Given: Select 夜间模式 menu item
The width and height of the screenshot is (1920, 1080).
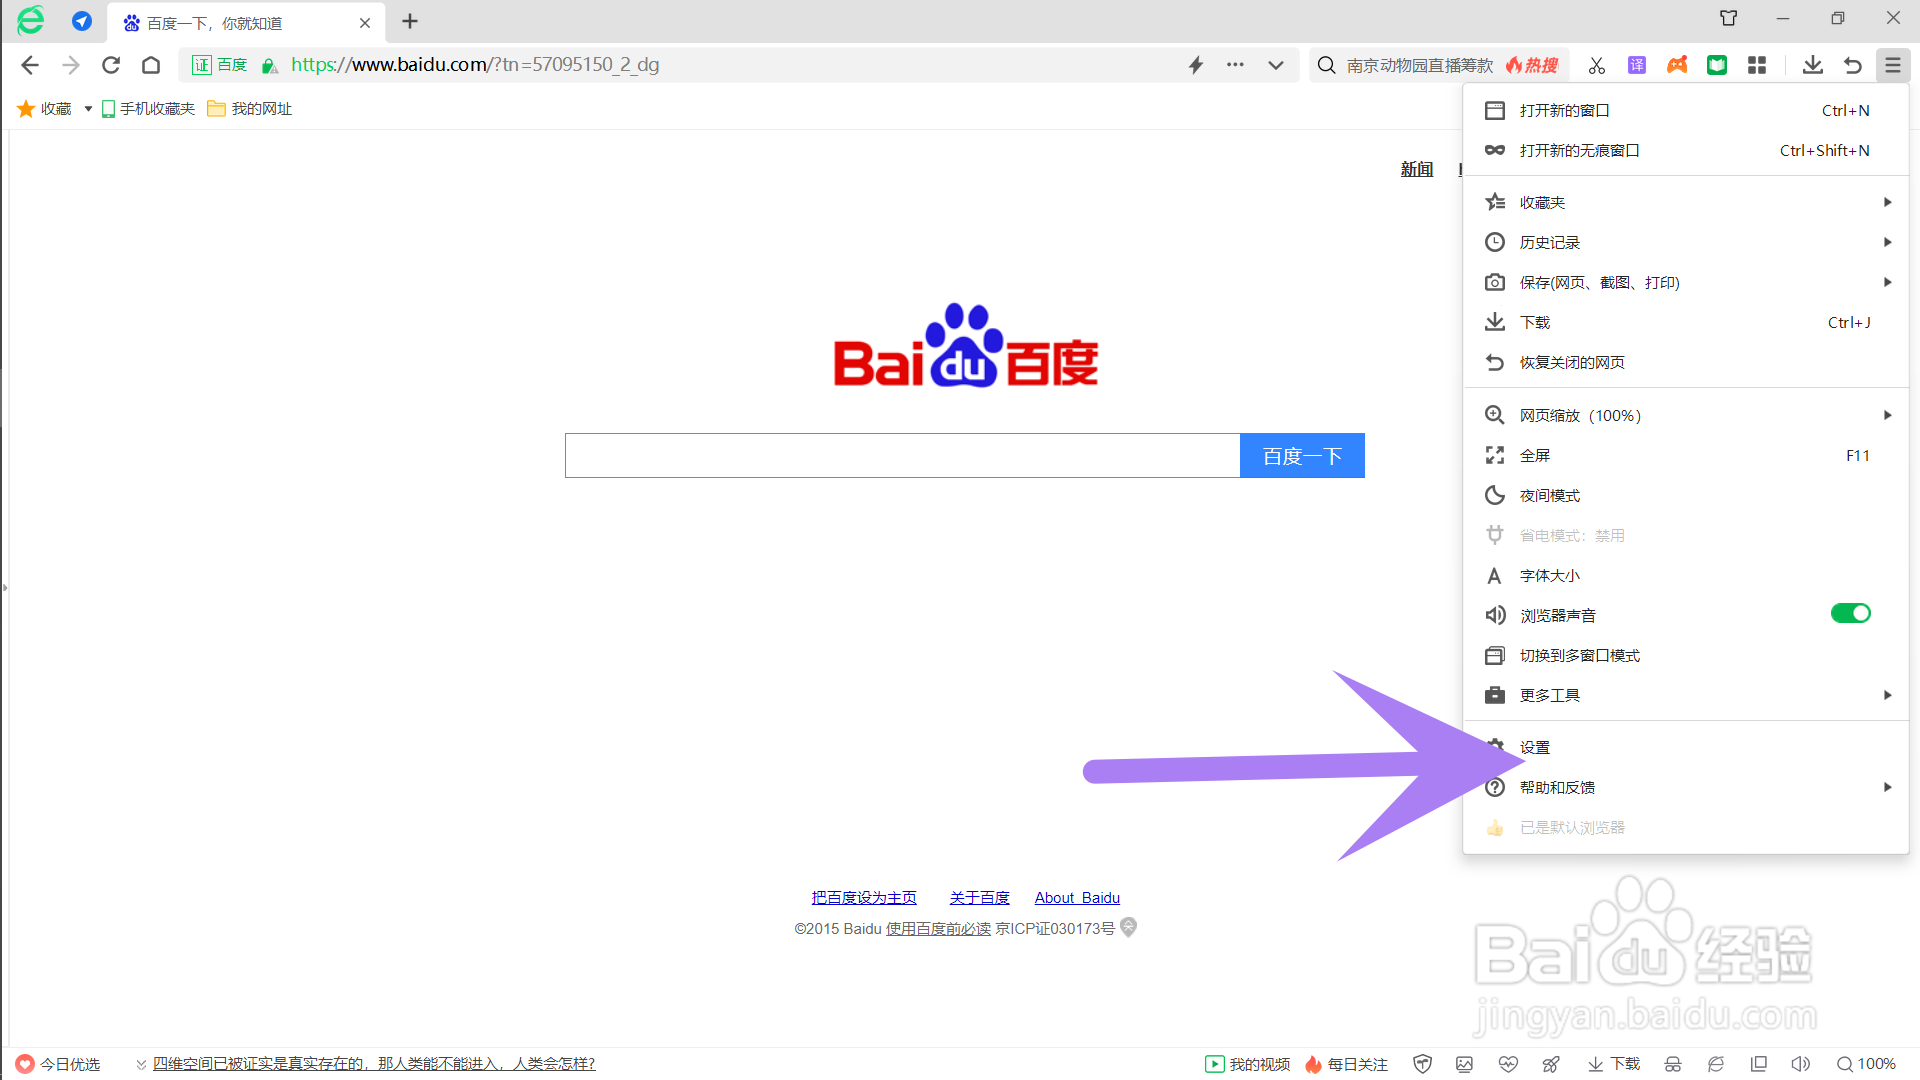Looking at the screenshot, I should click(x=1686, y=495).
